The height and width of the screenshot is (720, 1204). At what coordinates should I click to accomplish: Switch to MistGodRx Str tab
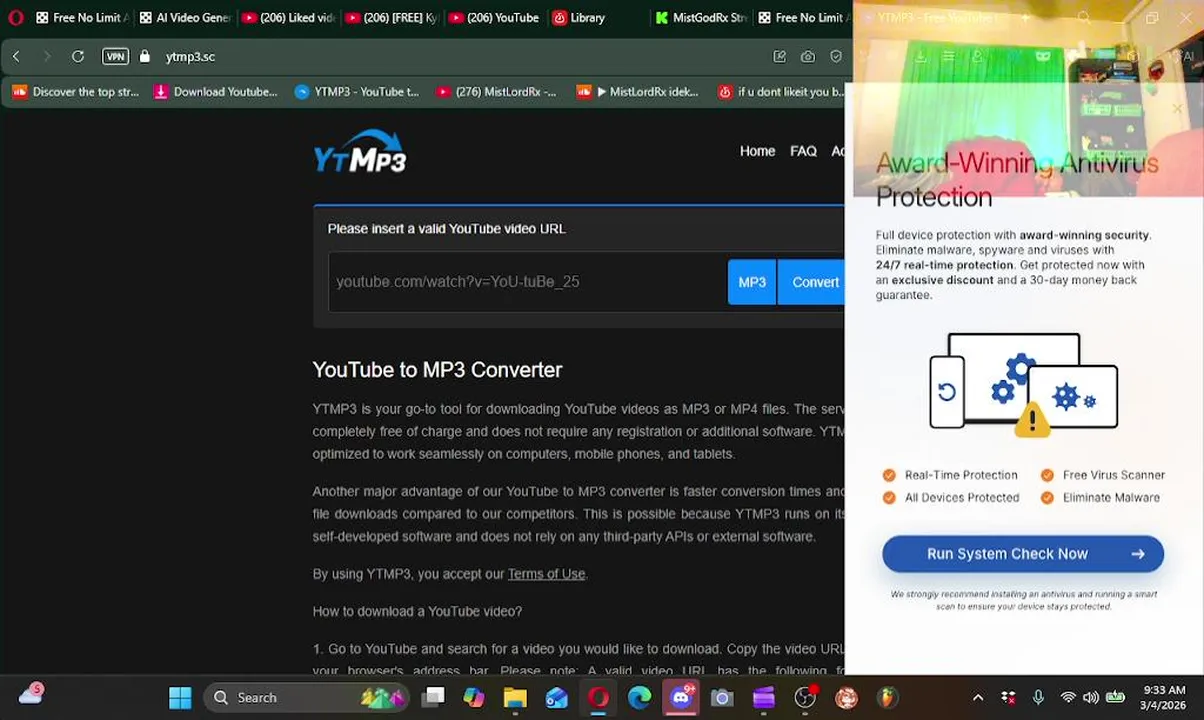click(x=702, y=17)
